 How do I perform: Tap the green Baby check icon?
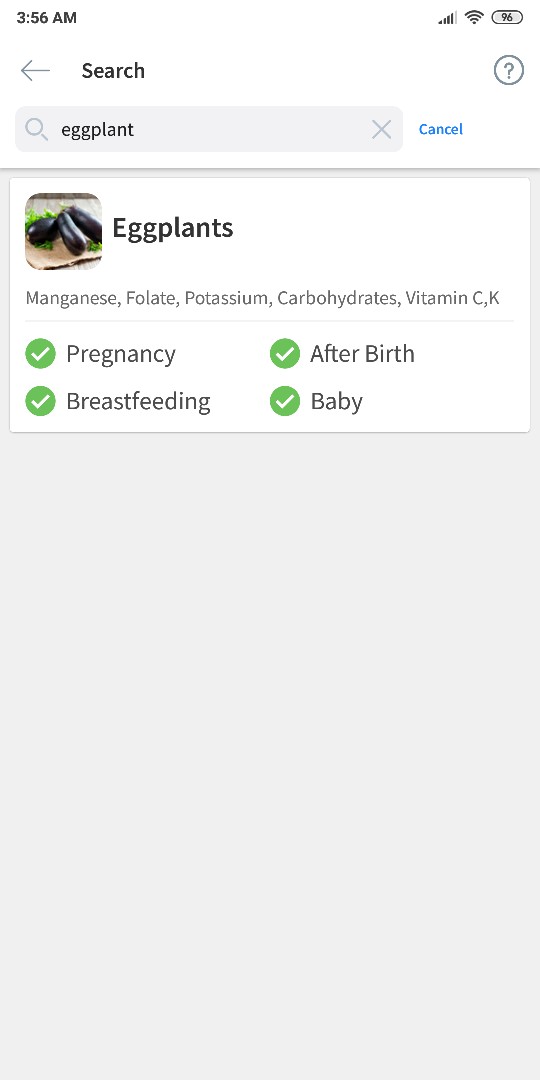(284, 401)
